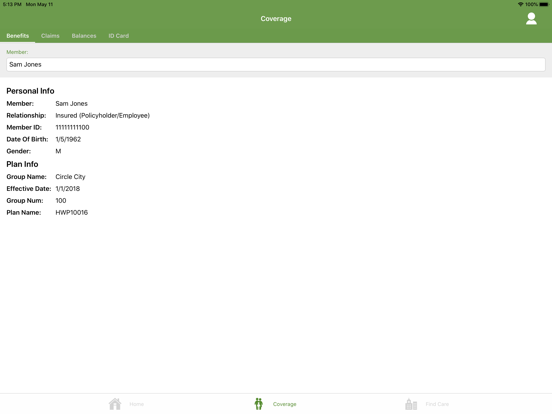Click the Group Num: label
The height and width of the screenshot is (414, 552).
tap(25, 201)
